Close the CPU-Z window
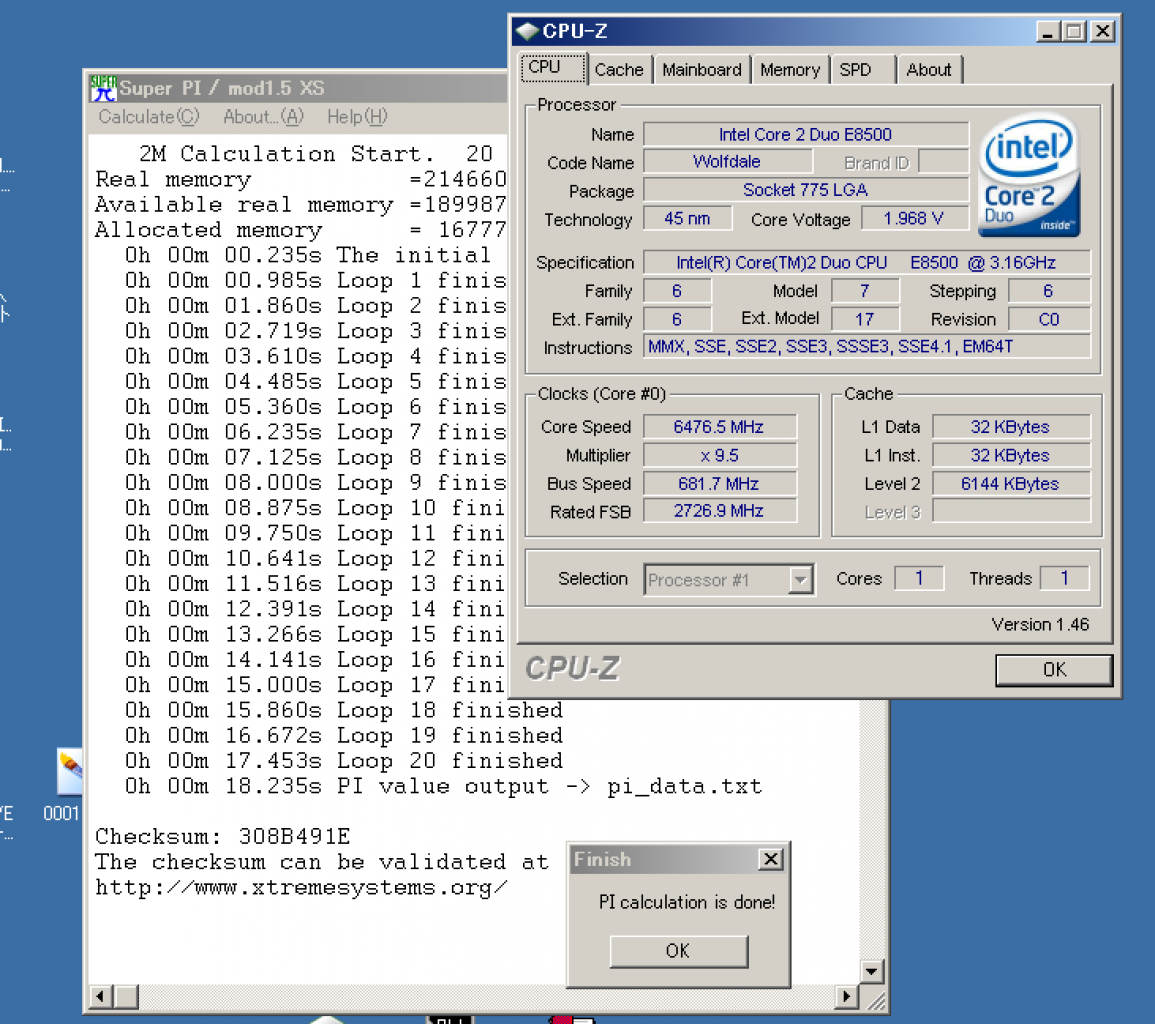The height and width of the screenshot is (1024, 1155). (1103, 32)
